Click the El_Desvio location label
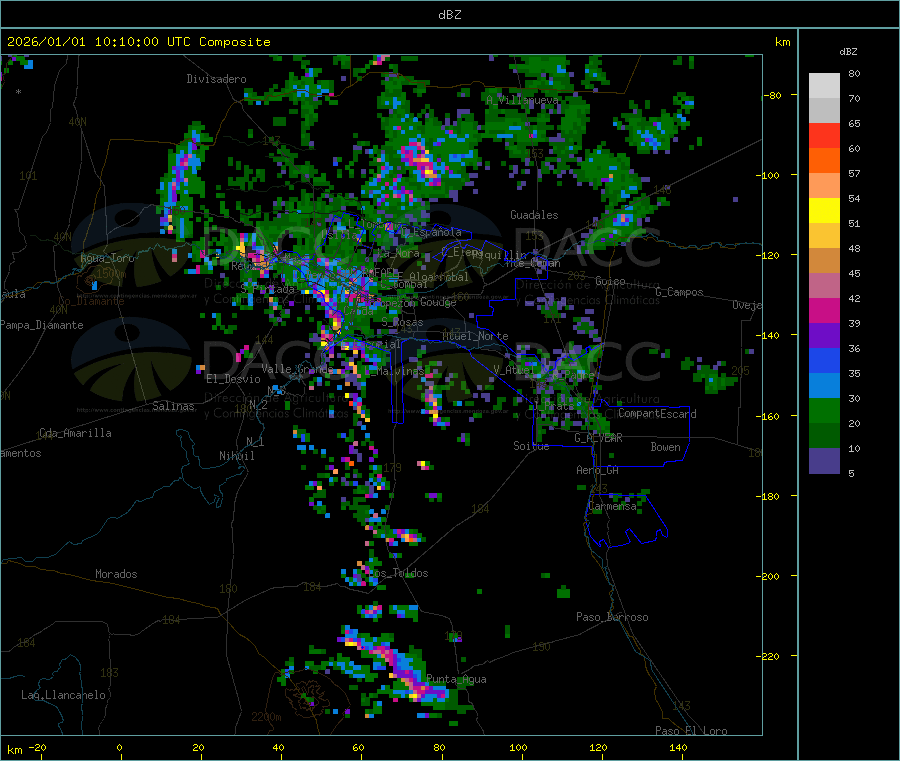This screenshot has height=761, width=900. [x=233, y=379]
